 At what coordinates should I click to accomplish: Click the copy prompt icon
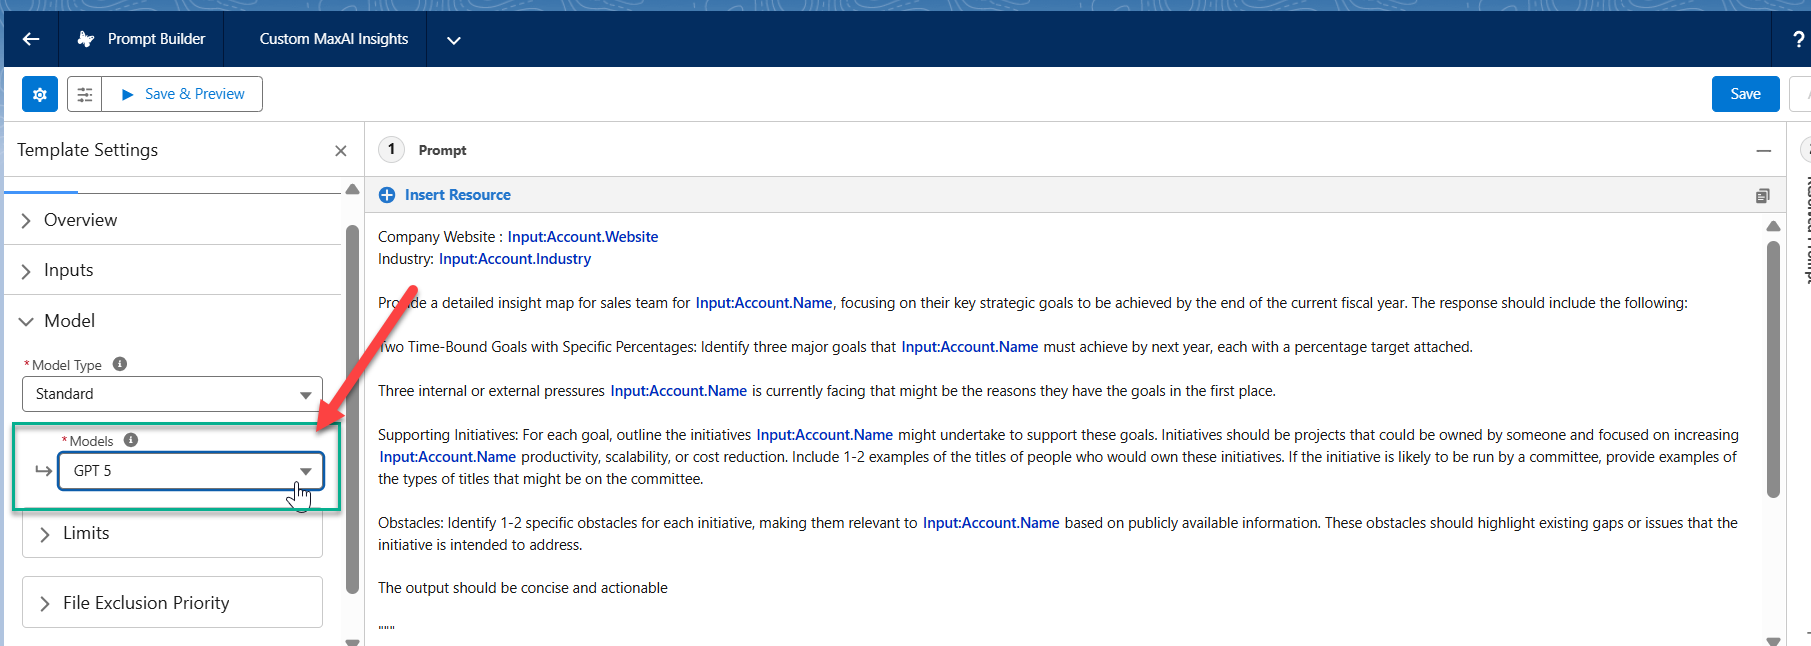click(x=1762, y=195)
